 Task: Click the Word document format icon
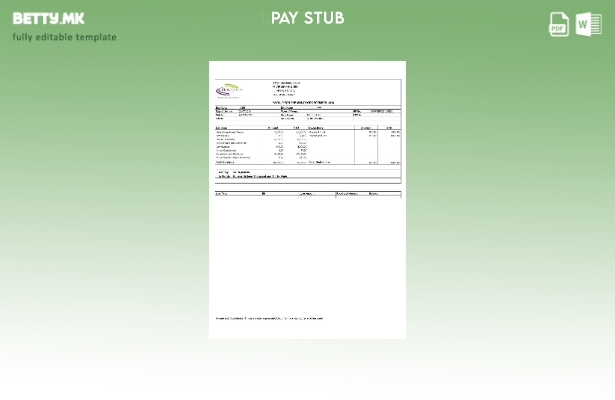click(x=589, y=24)
